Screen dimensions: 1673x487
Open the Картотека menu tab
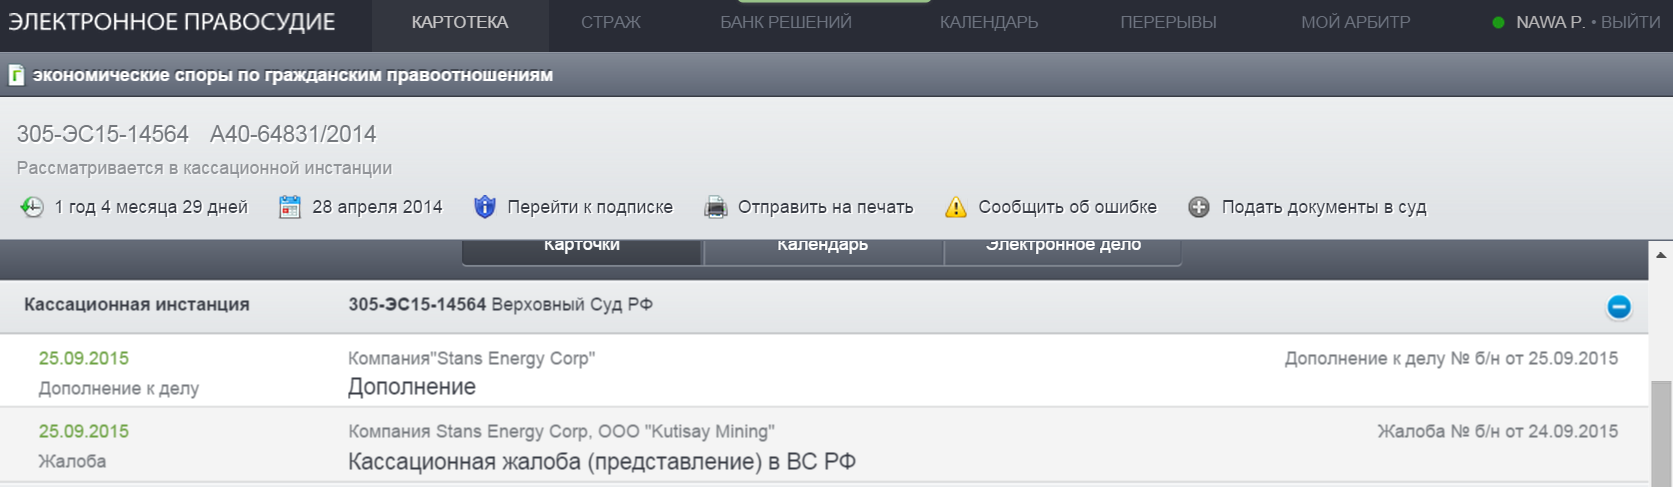tap(460, 23)
